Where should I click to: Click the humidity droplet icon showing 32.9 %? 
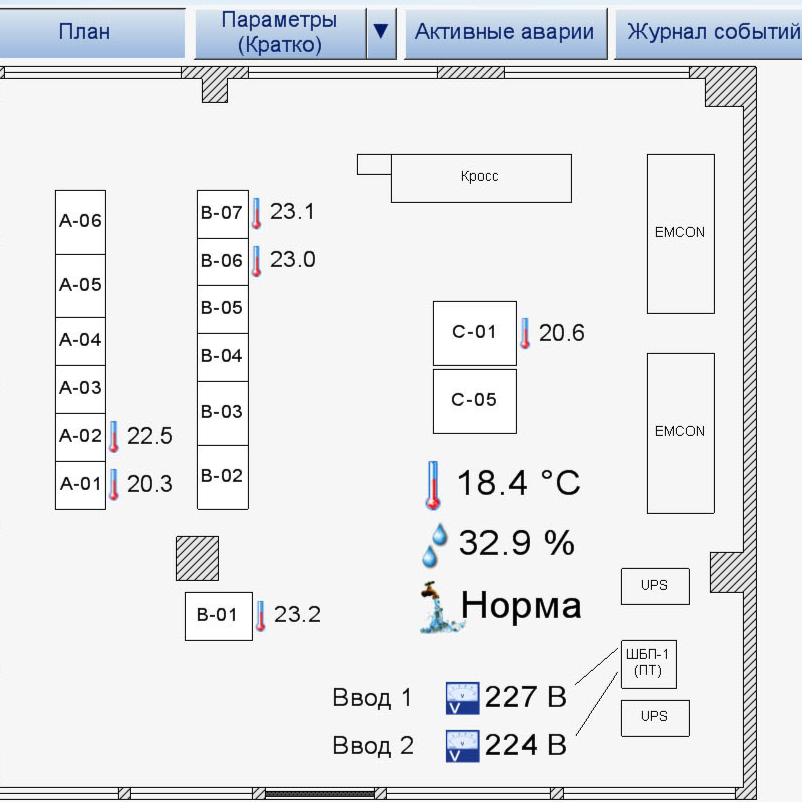click(x=432, y=543)
